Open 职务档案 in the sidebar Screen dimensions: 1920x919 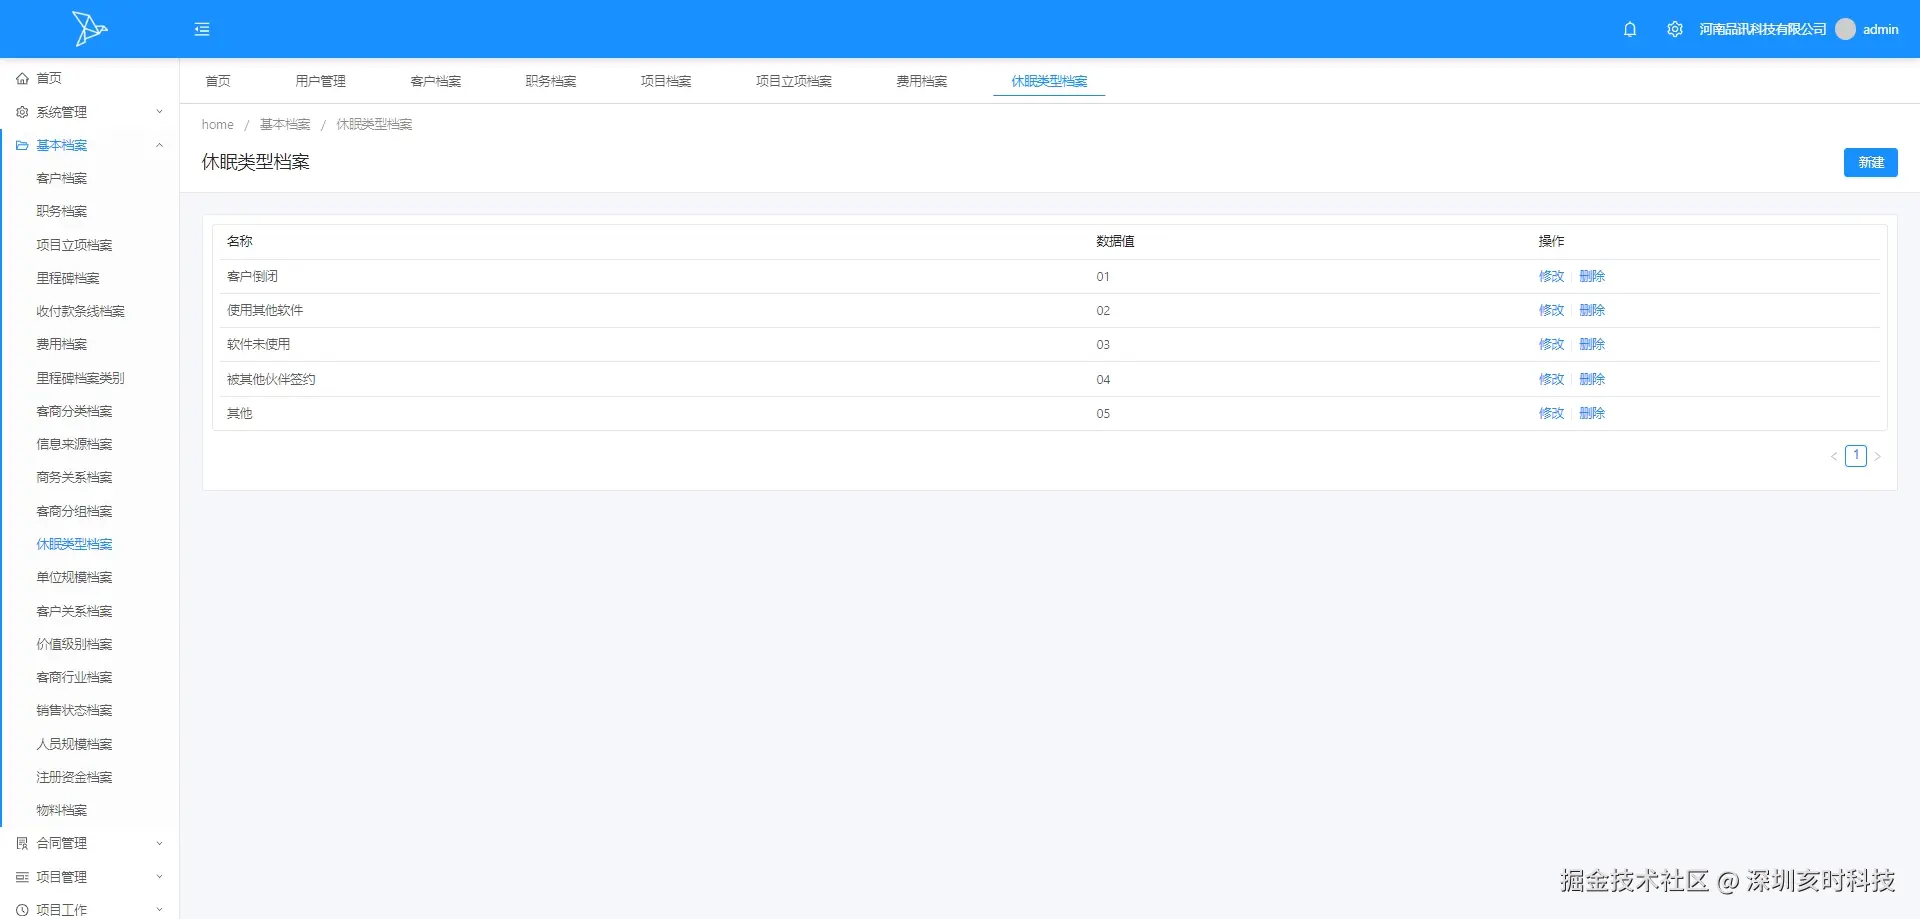click(x=62, y=211)
